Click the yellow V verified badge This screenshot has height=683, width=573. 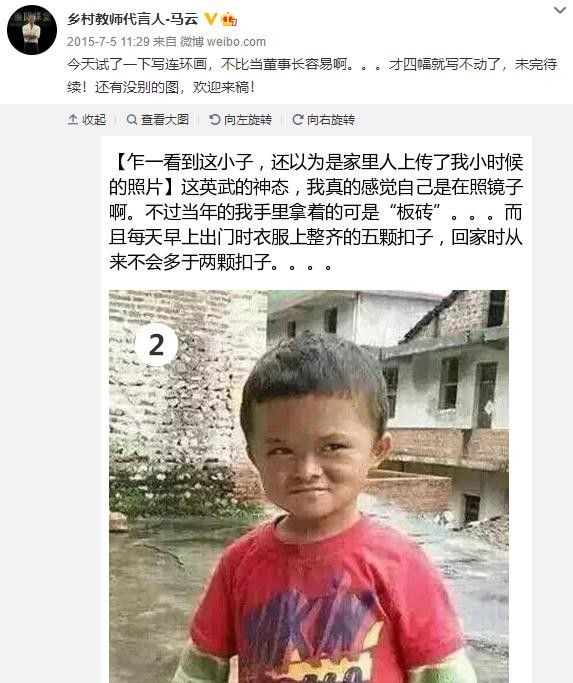point(210,19)
